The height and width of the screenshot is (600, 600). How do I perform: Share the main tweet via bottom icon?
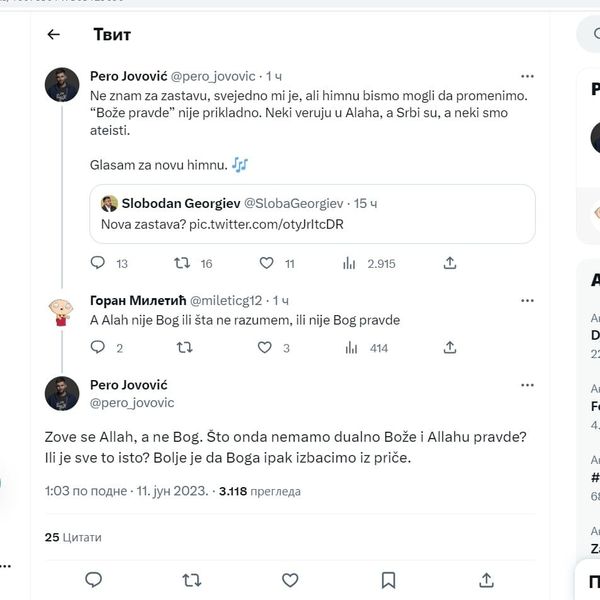click(x=486, y=579)
